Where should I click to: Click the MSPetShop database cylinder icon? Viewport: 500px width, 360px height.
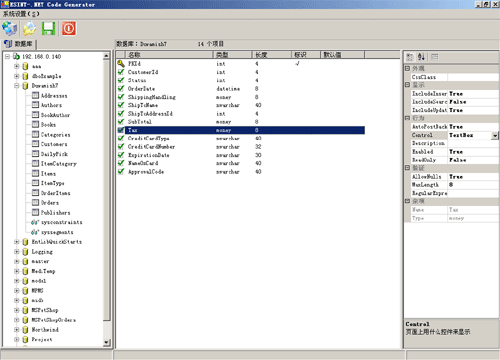[x=25, y=310]
